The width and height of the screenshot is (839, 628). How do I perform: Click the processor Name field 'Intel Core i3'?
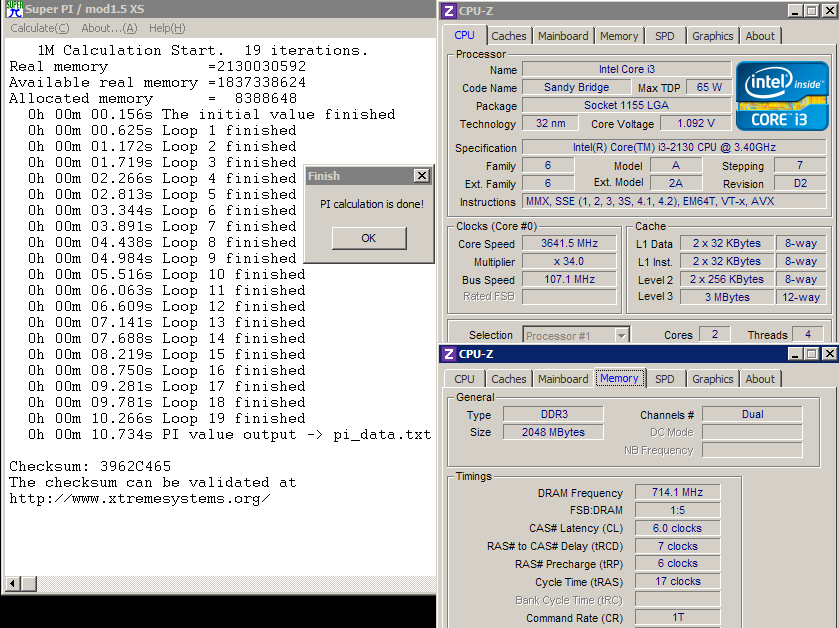point(627,69)
